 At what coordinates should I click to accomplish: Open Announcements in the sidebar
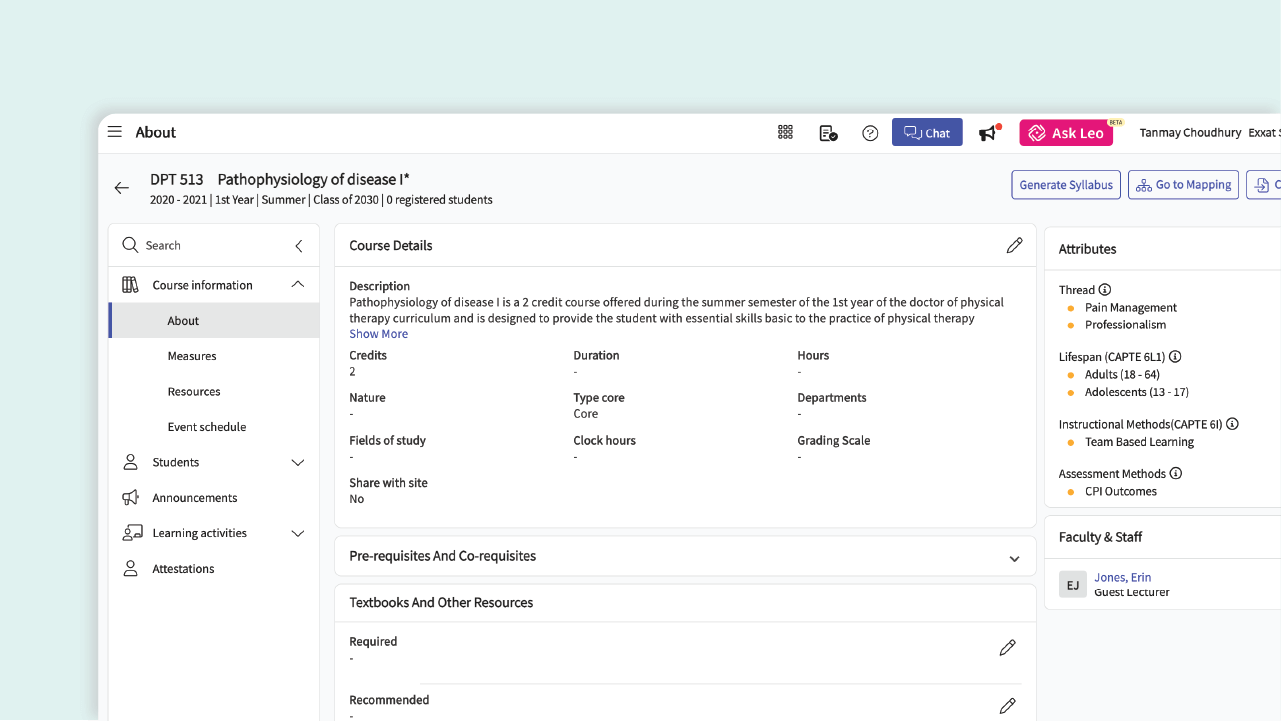195,498
